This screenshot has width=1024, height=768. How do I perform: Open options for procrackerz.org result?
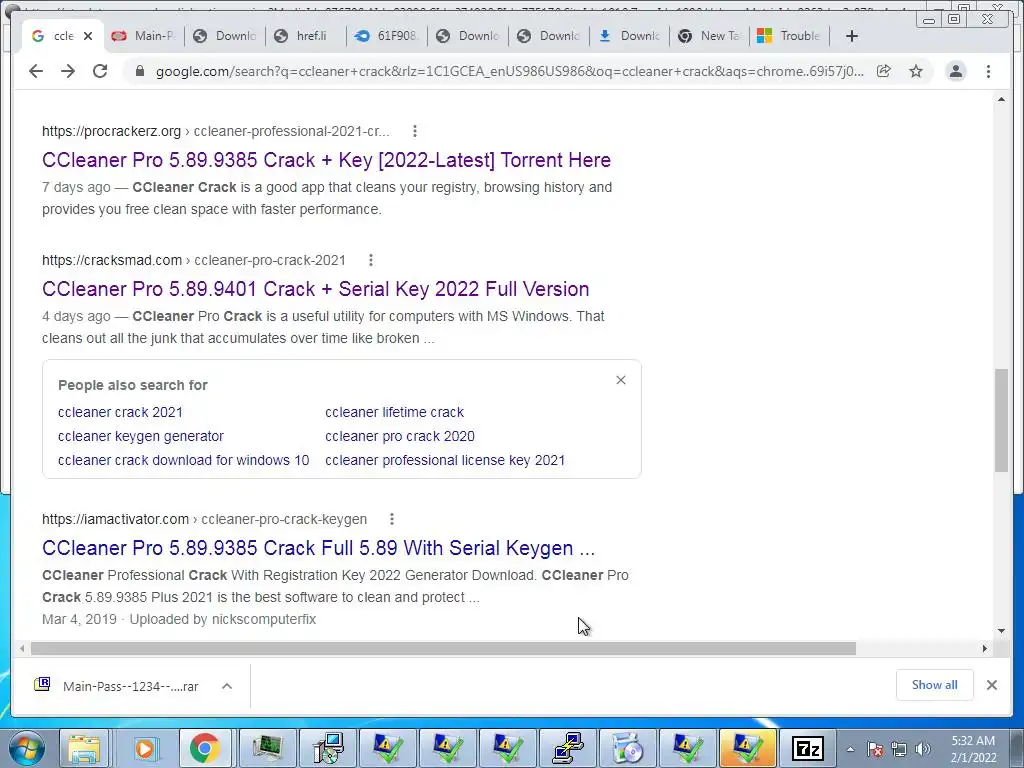415,131
